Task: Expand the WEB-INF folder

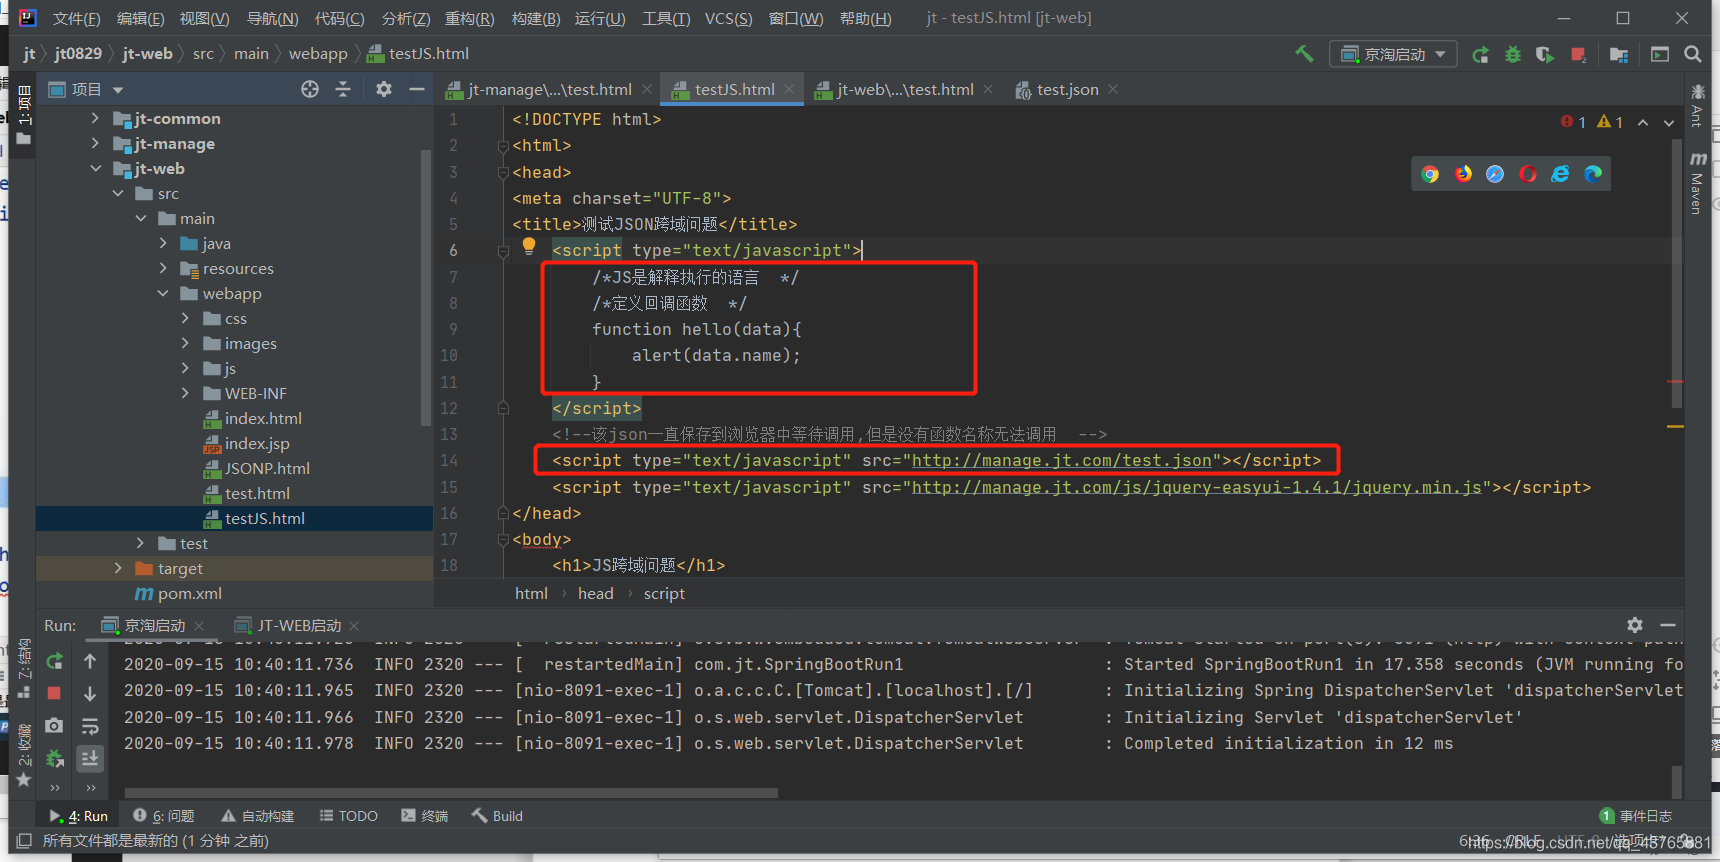Action: (x=185, y=393)
